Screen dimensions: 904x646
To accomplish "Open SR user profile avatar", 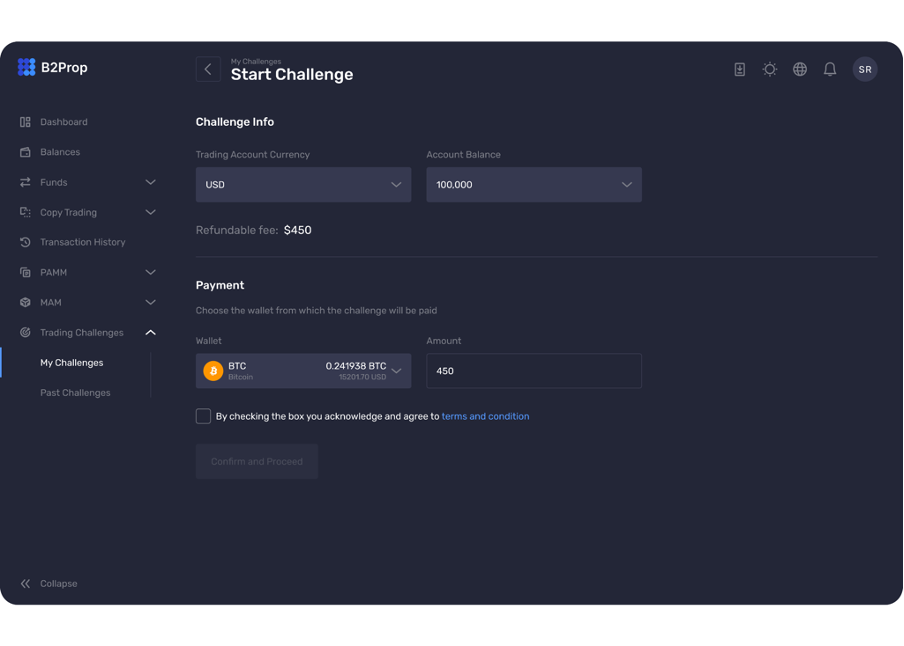I will pyautogui.click(x=865, y=69).
